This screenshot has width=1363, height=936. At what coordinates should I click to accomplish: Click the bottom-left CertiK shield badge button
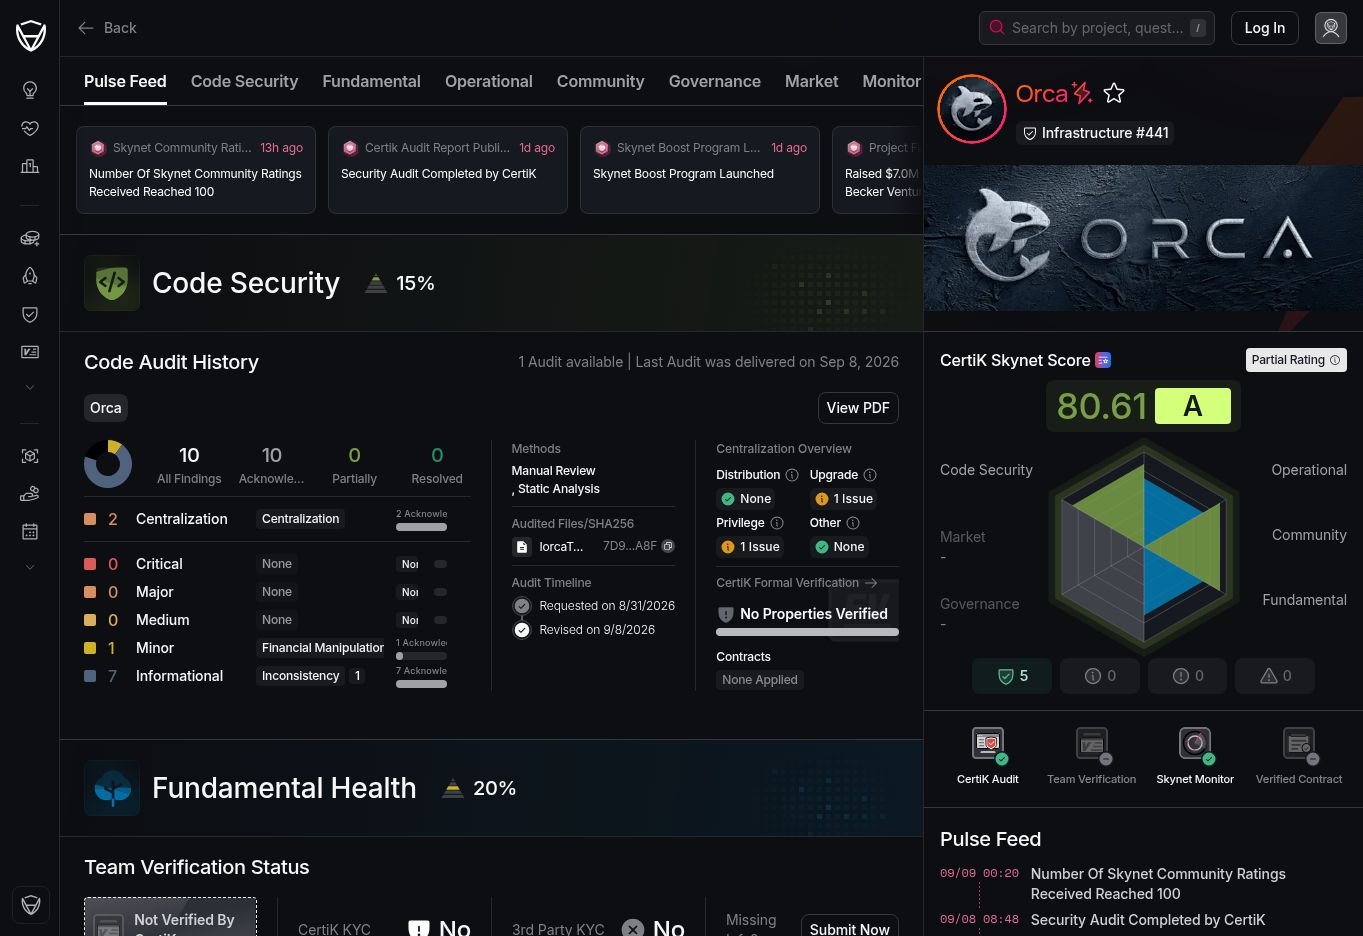(31, 905)
